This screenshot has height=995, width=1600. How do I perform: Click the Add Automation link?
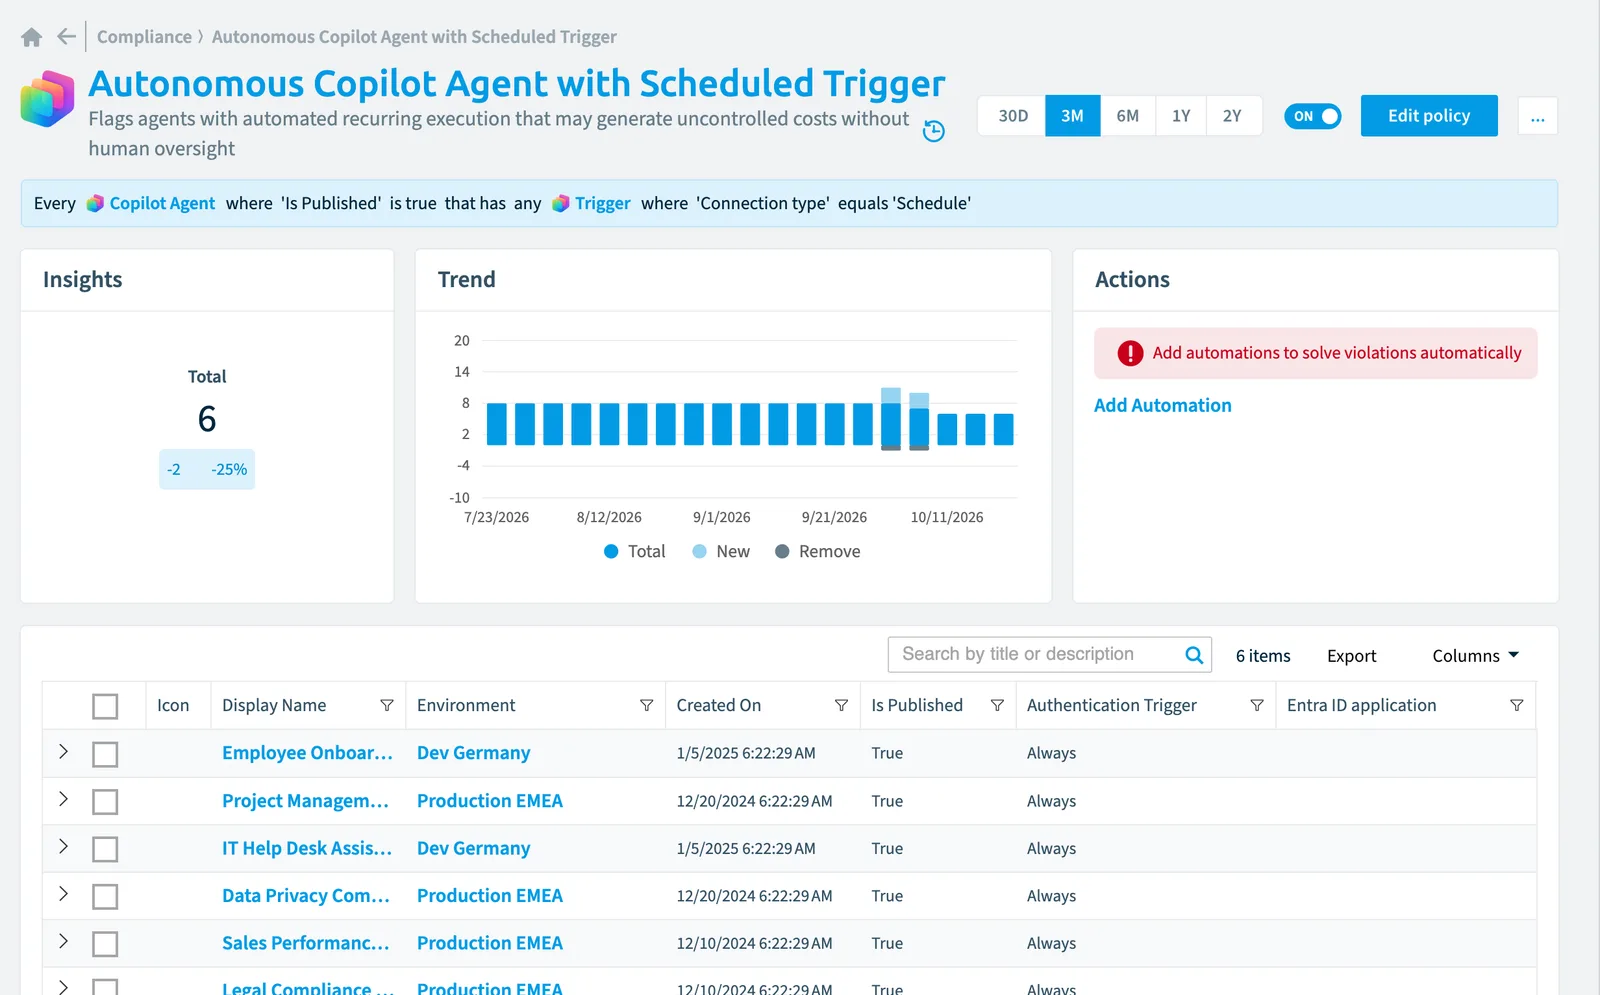point(1162,405)
